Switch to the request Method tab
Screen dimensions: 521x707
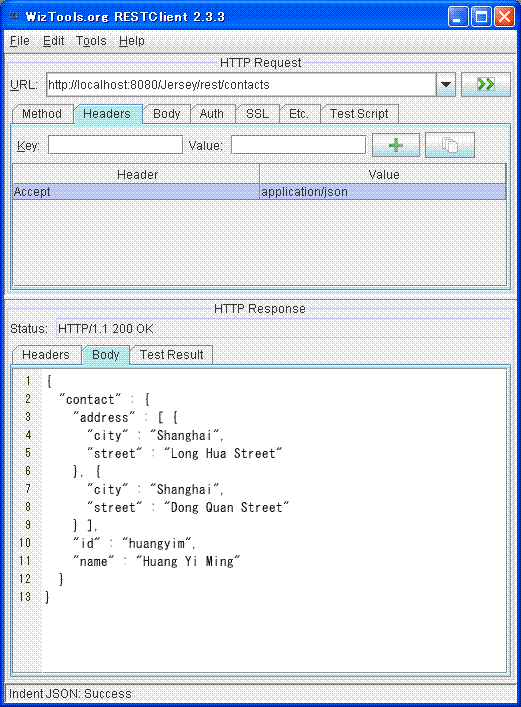(42, 114)
